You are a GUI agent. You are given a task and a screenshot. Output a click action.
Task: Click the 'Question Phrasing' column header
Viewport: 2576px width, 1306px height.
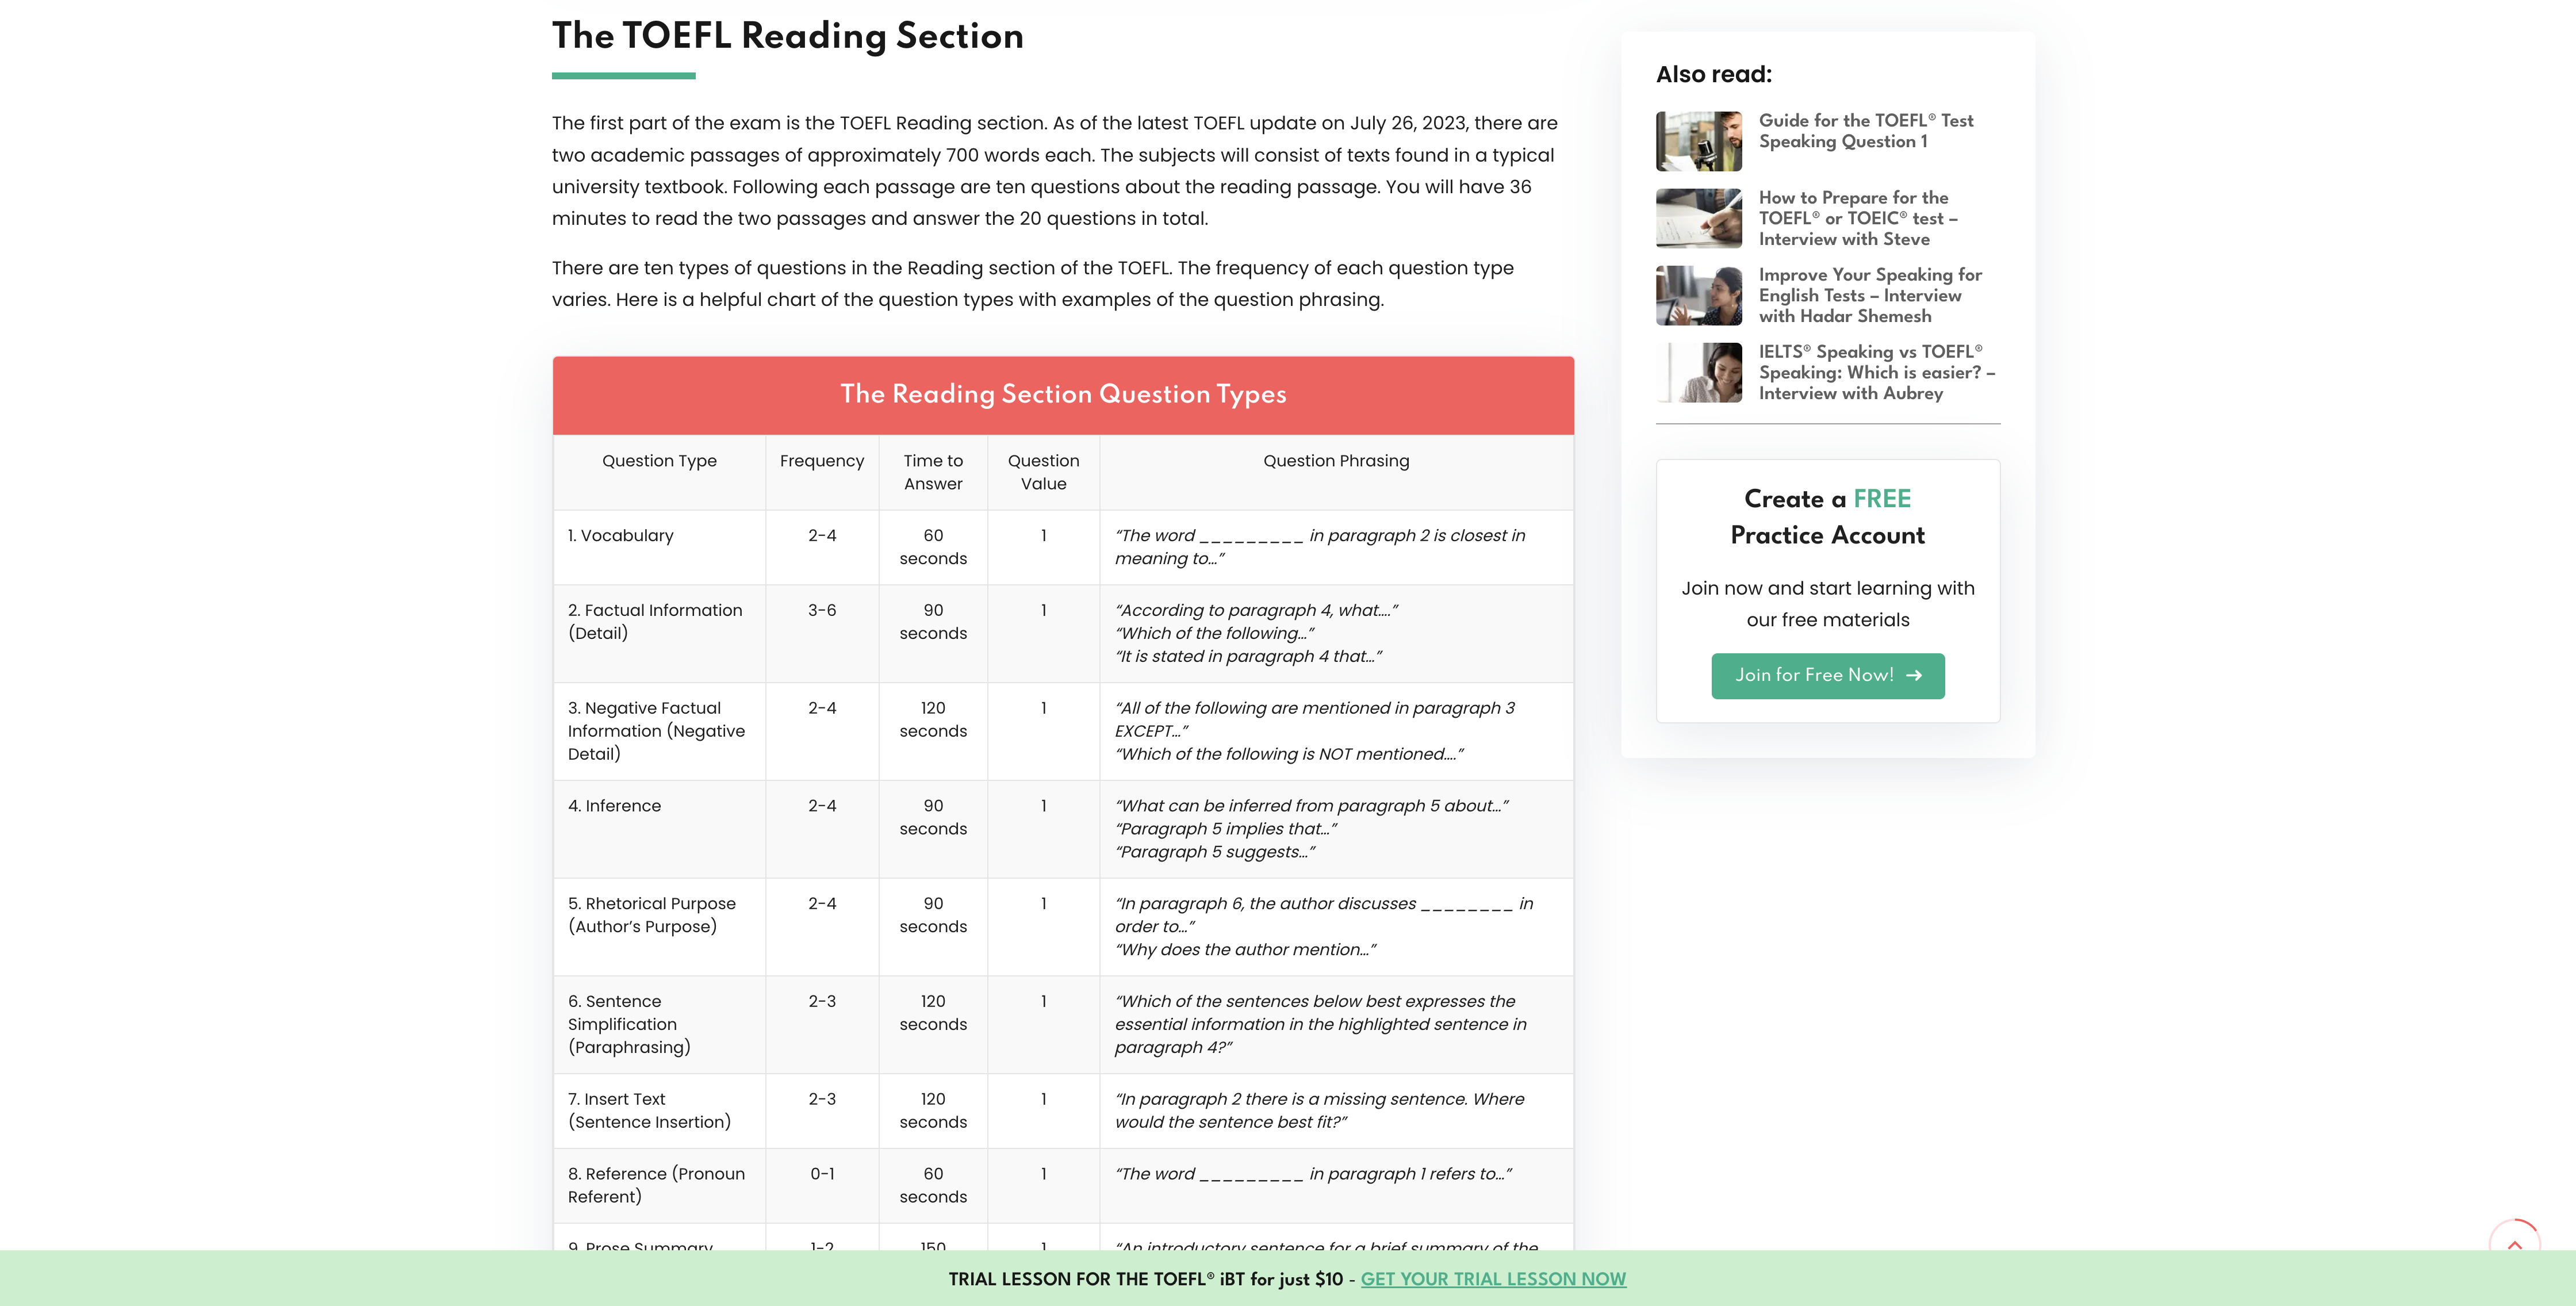coord(1335,461)
